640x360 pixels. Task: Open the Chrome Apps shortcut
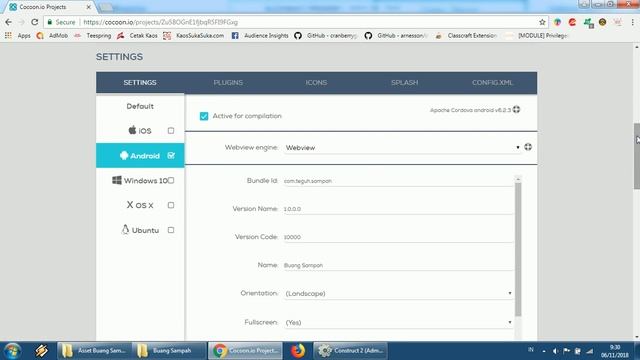tap(18, 36)
